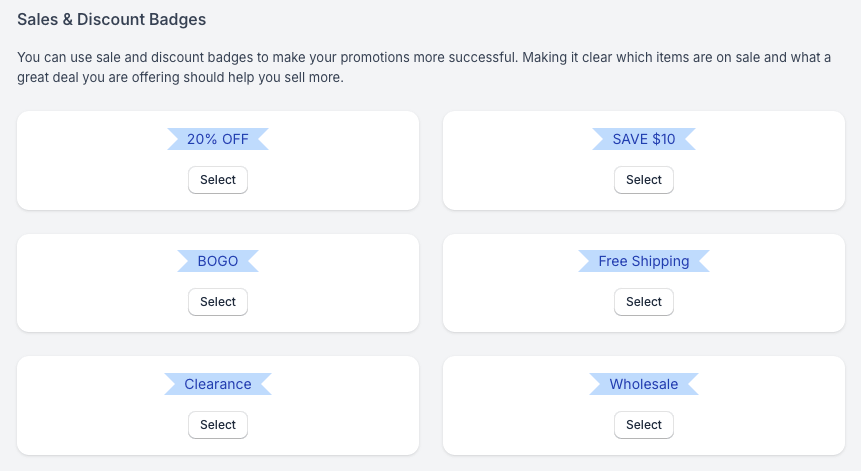The height and width of the screenshot is (471, 861).
Task: Choose Select beneath the BOGO badge
Action: (x=217, y=302)
